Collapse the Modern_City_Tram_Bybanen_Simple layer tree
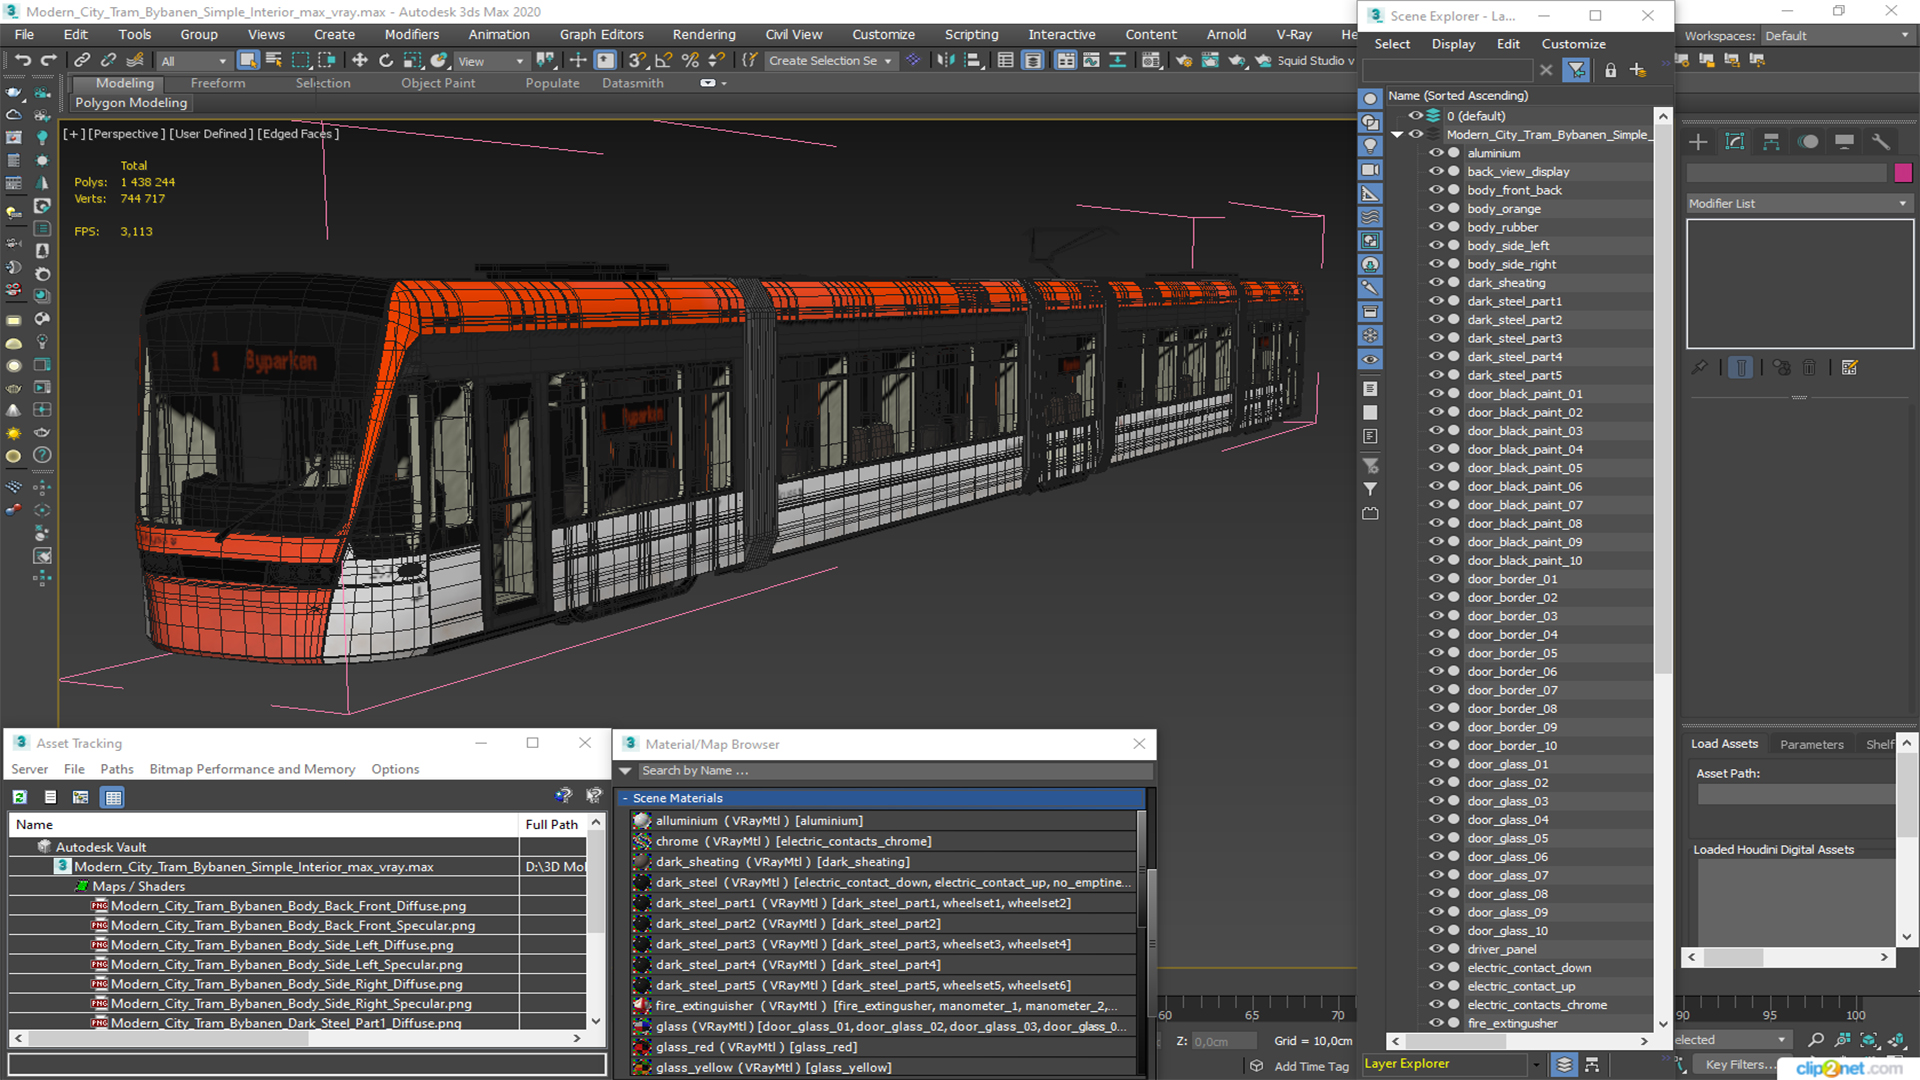Screen dimensions: 1920x1080 [x=1397, y=135]
